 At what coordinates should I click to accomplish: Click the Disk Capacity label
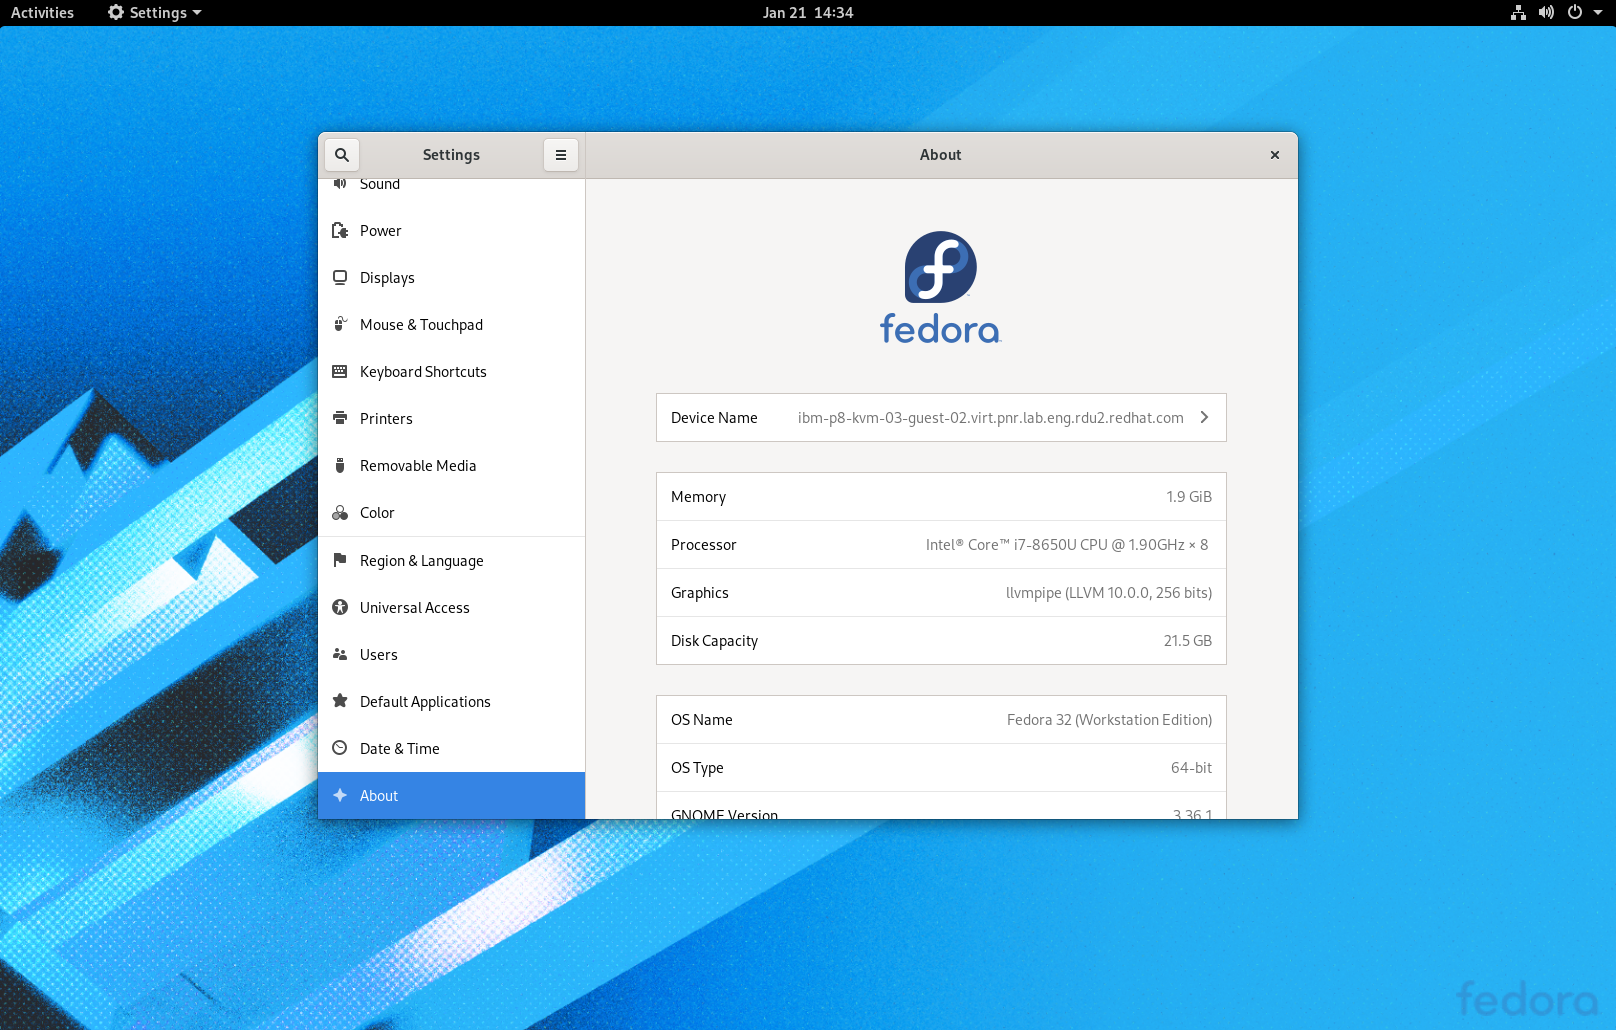[714, 641]
